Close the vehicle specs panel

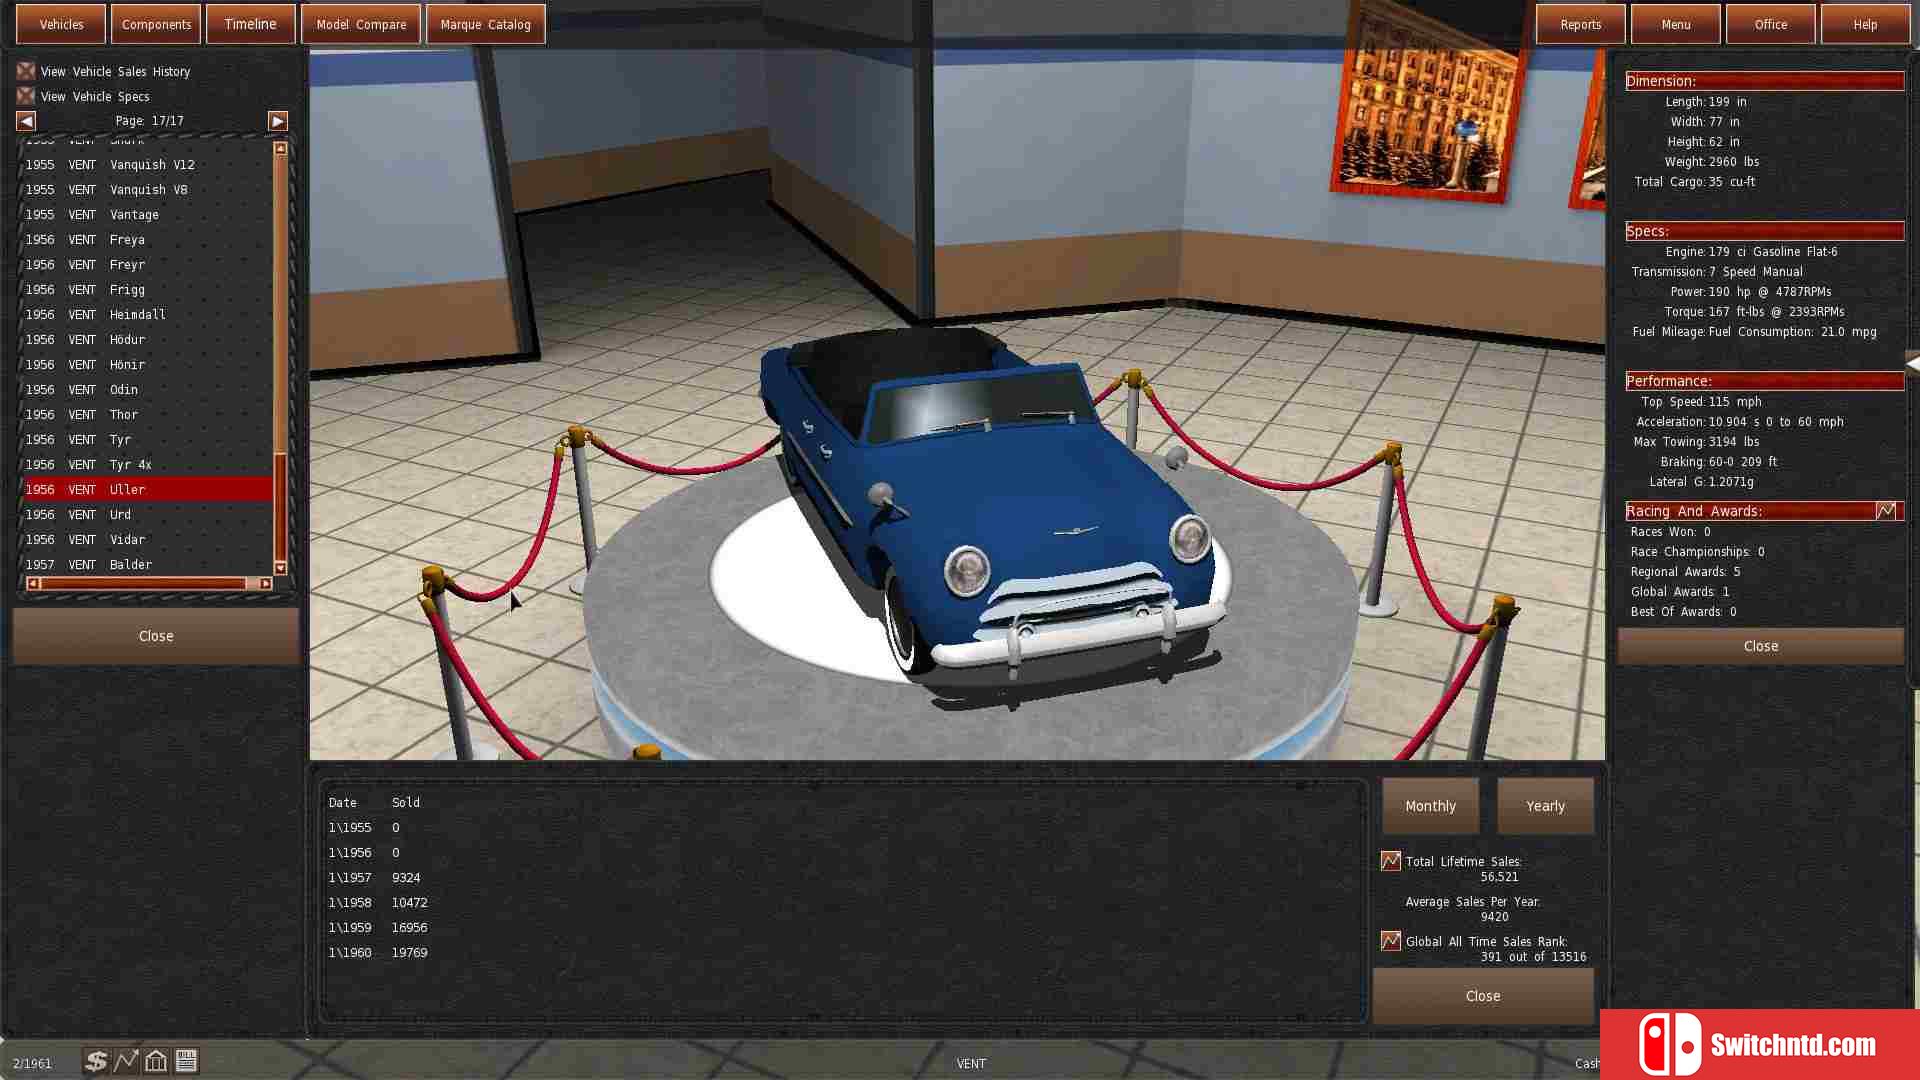pyautogui.click(x=1761, y=646)
